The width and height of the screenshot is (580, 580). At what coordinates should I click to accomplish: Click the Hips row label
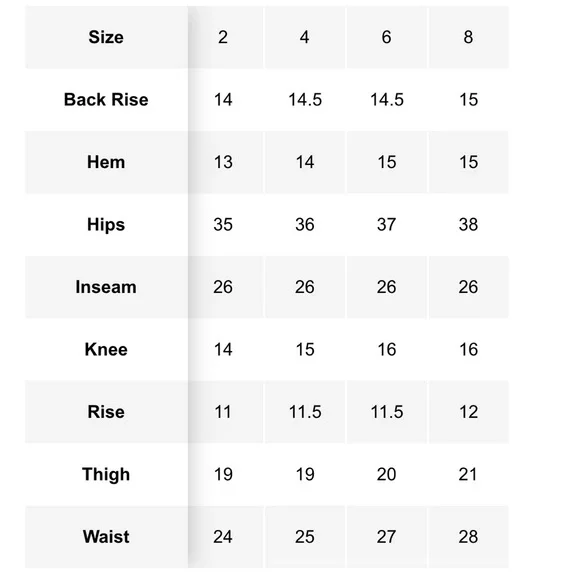(x=106, y=225)
